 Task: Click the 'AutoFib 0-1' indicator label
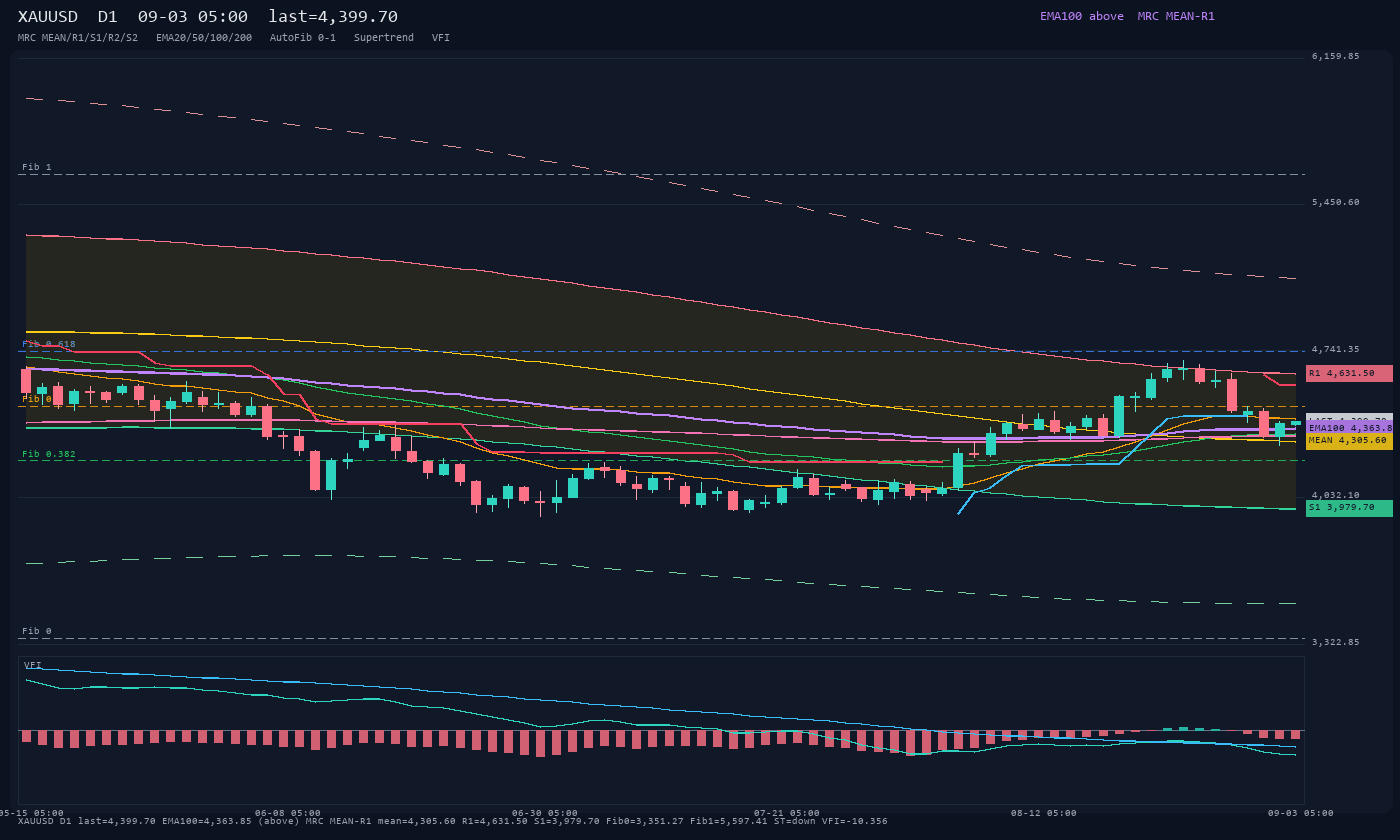click(303, 38)
